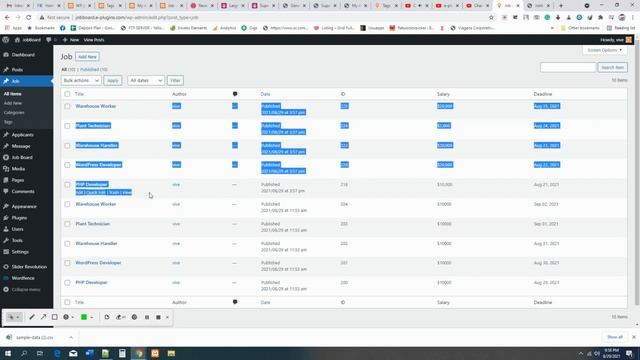Expand sample-data download options chevron
Image resolution: width=640 pixels, height=360 pixels.
[x=71, y=337]
